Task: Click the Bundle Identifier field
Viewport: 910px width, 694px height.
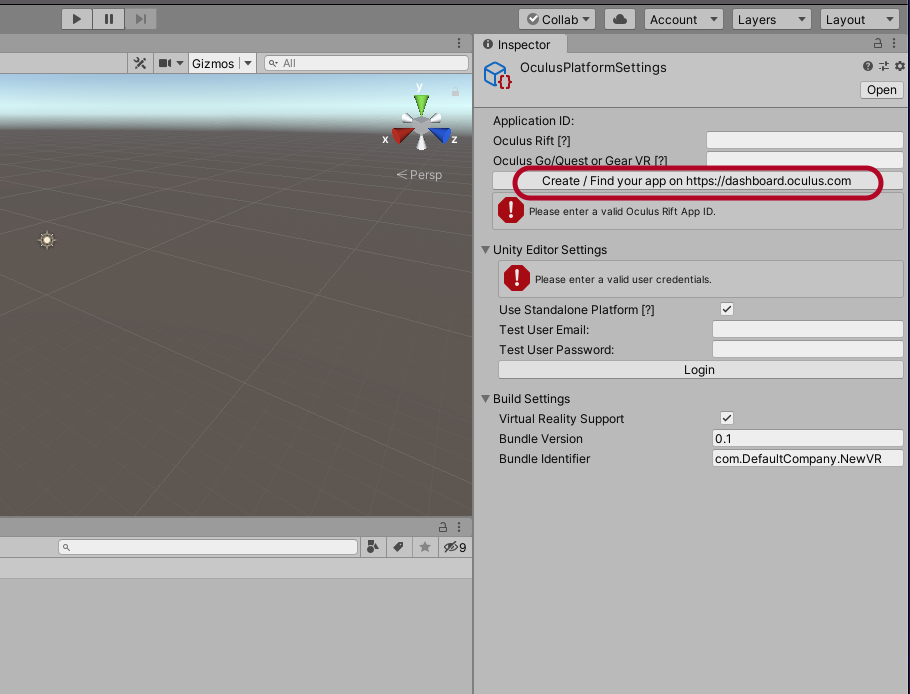Action: tap(807, 458)
